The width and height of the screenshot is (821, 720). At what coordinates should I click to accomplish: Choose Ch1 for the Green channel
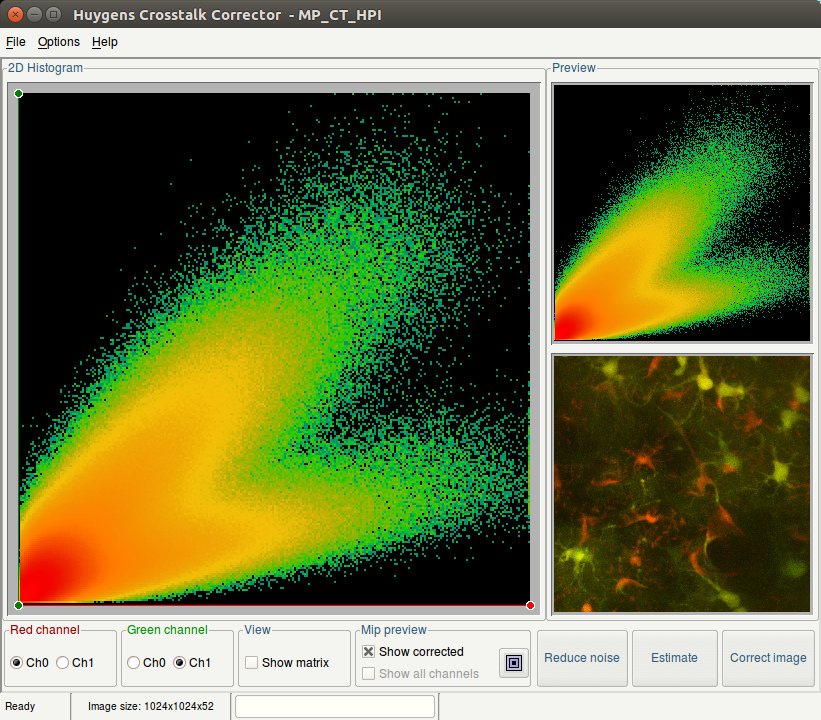[x=180, y=662]
